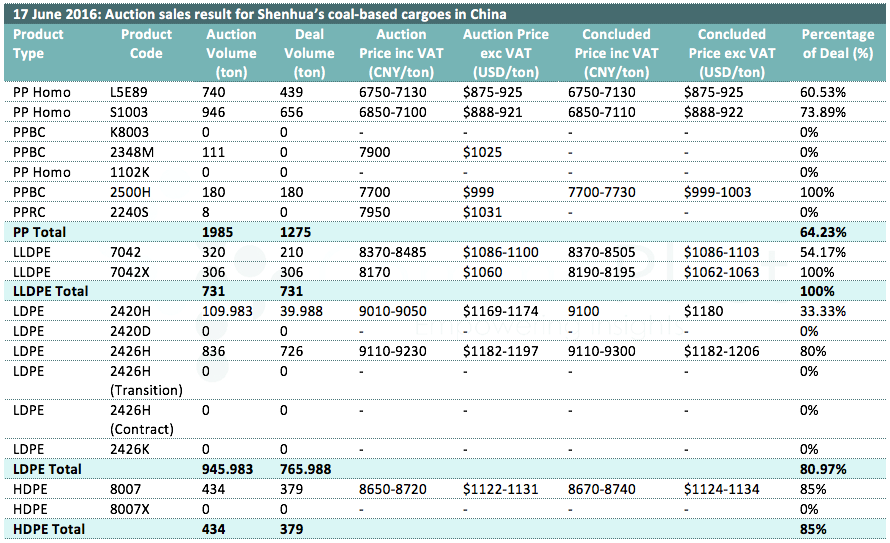Select the K8003 product code cell

click(x=129, y=132)
